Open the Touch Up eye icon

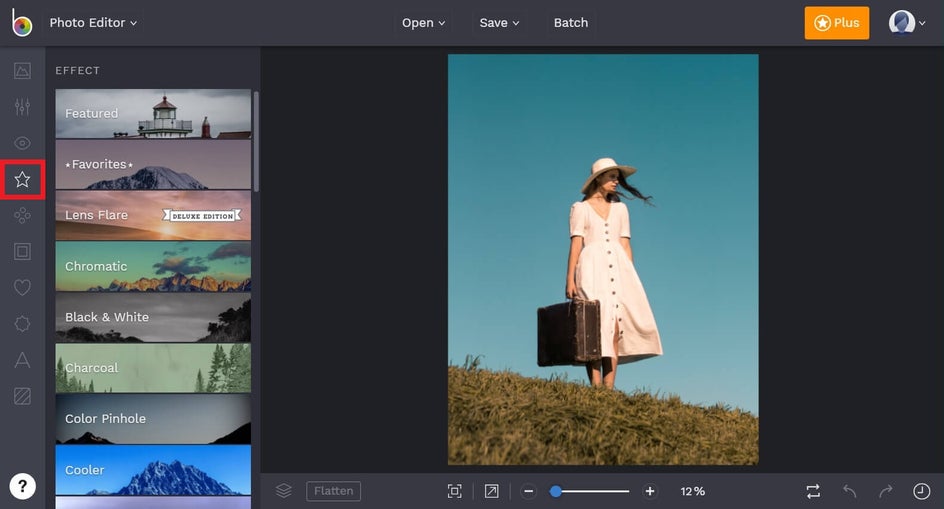[x=22, y=143]
